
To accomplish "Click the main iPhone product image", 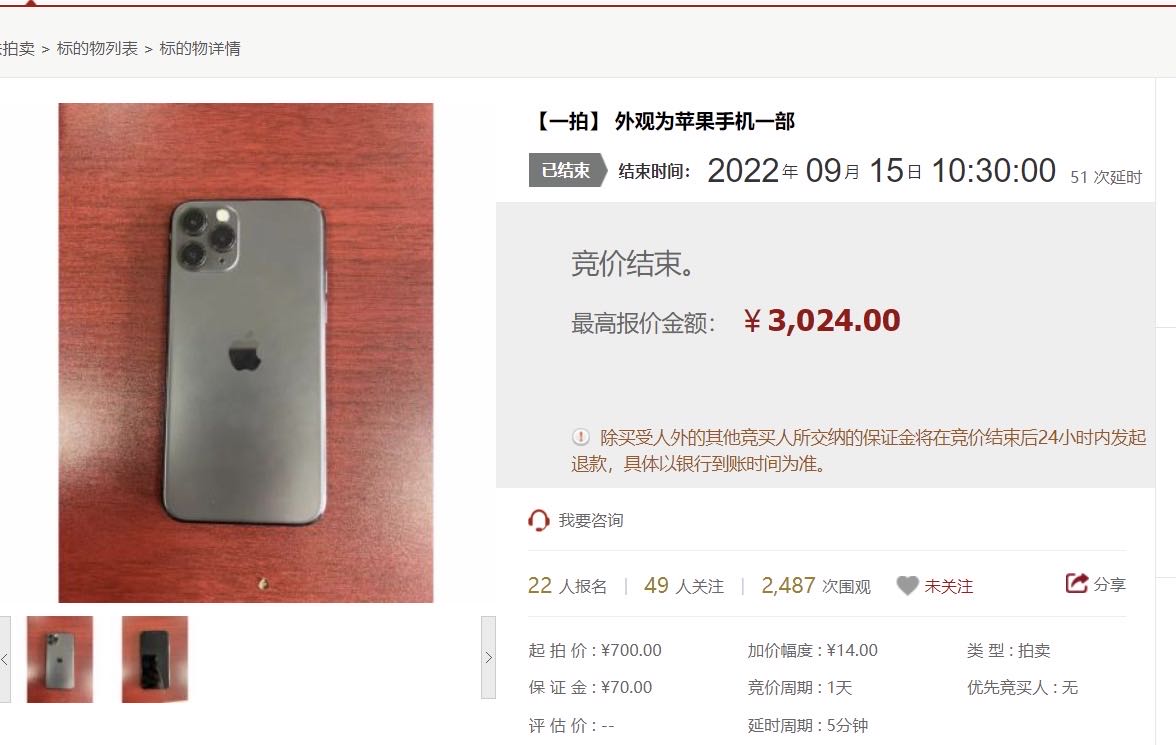I will 246,353.
